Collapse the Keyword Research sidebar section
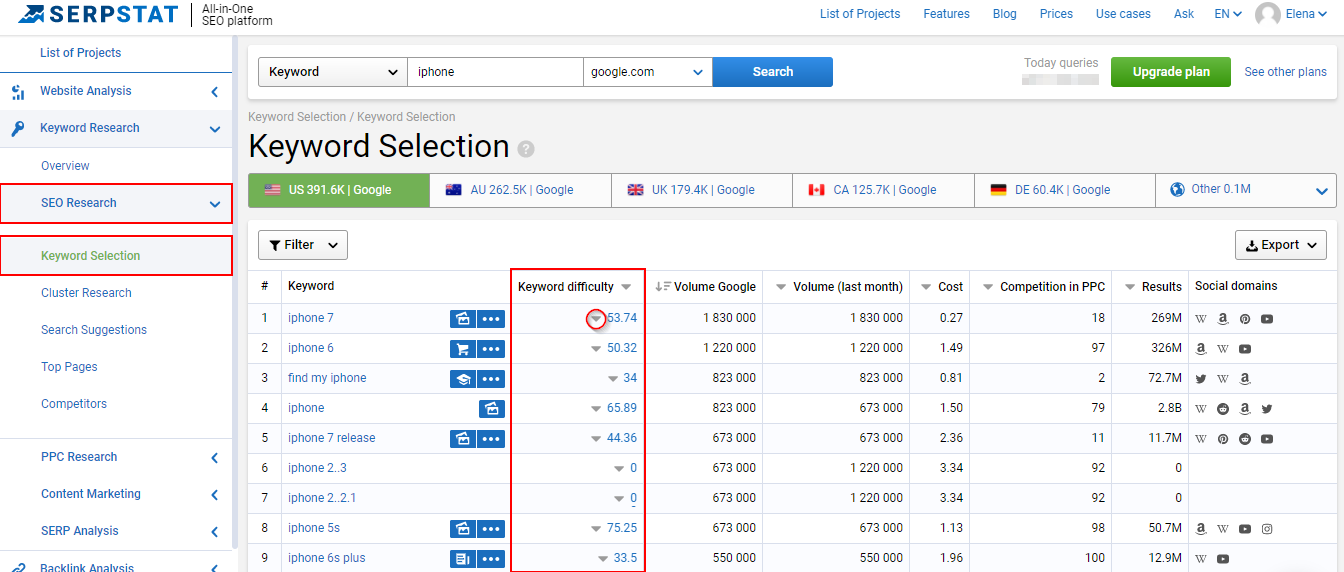Screen dimensions: 1344x572 [x=214, y=129]
